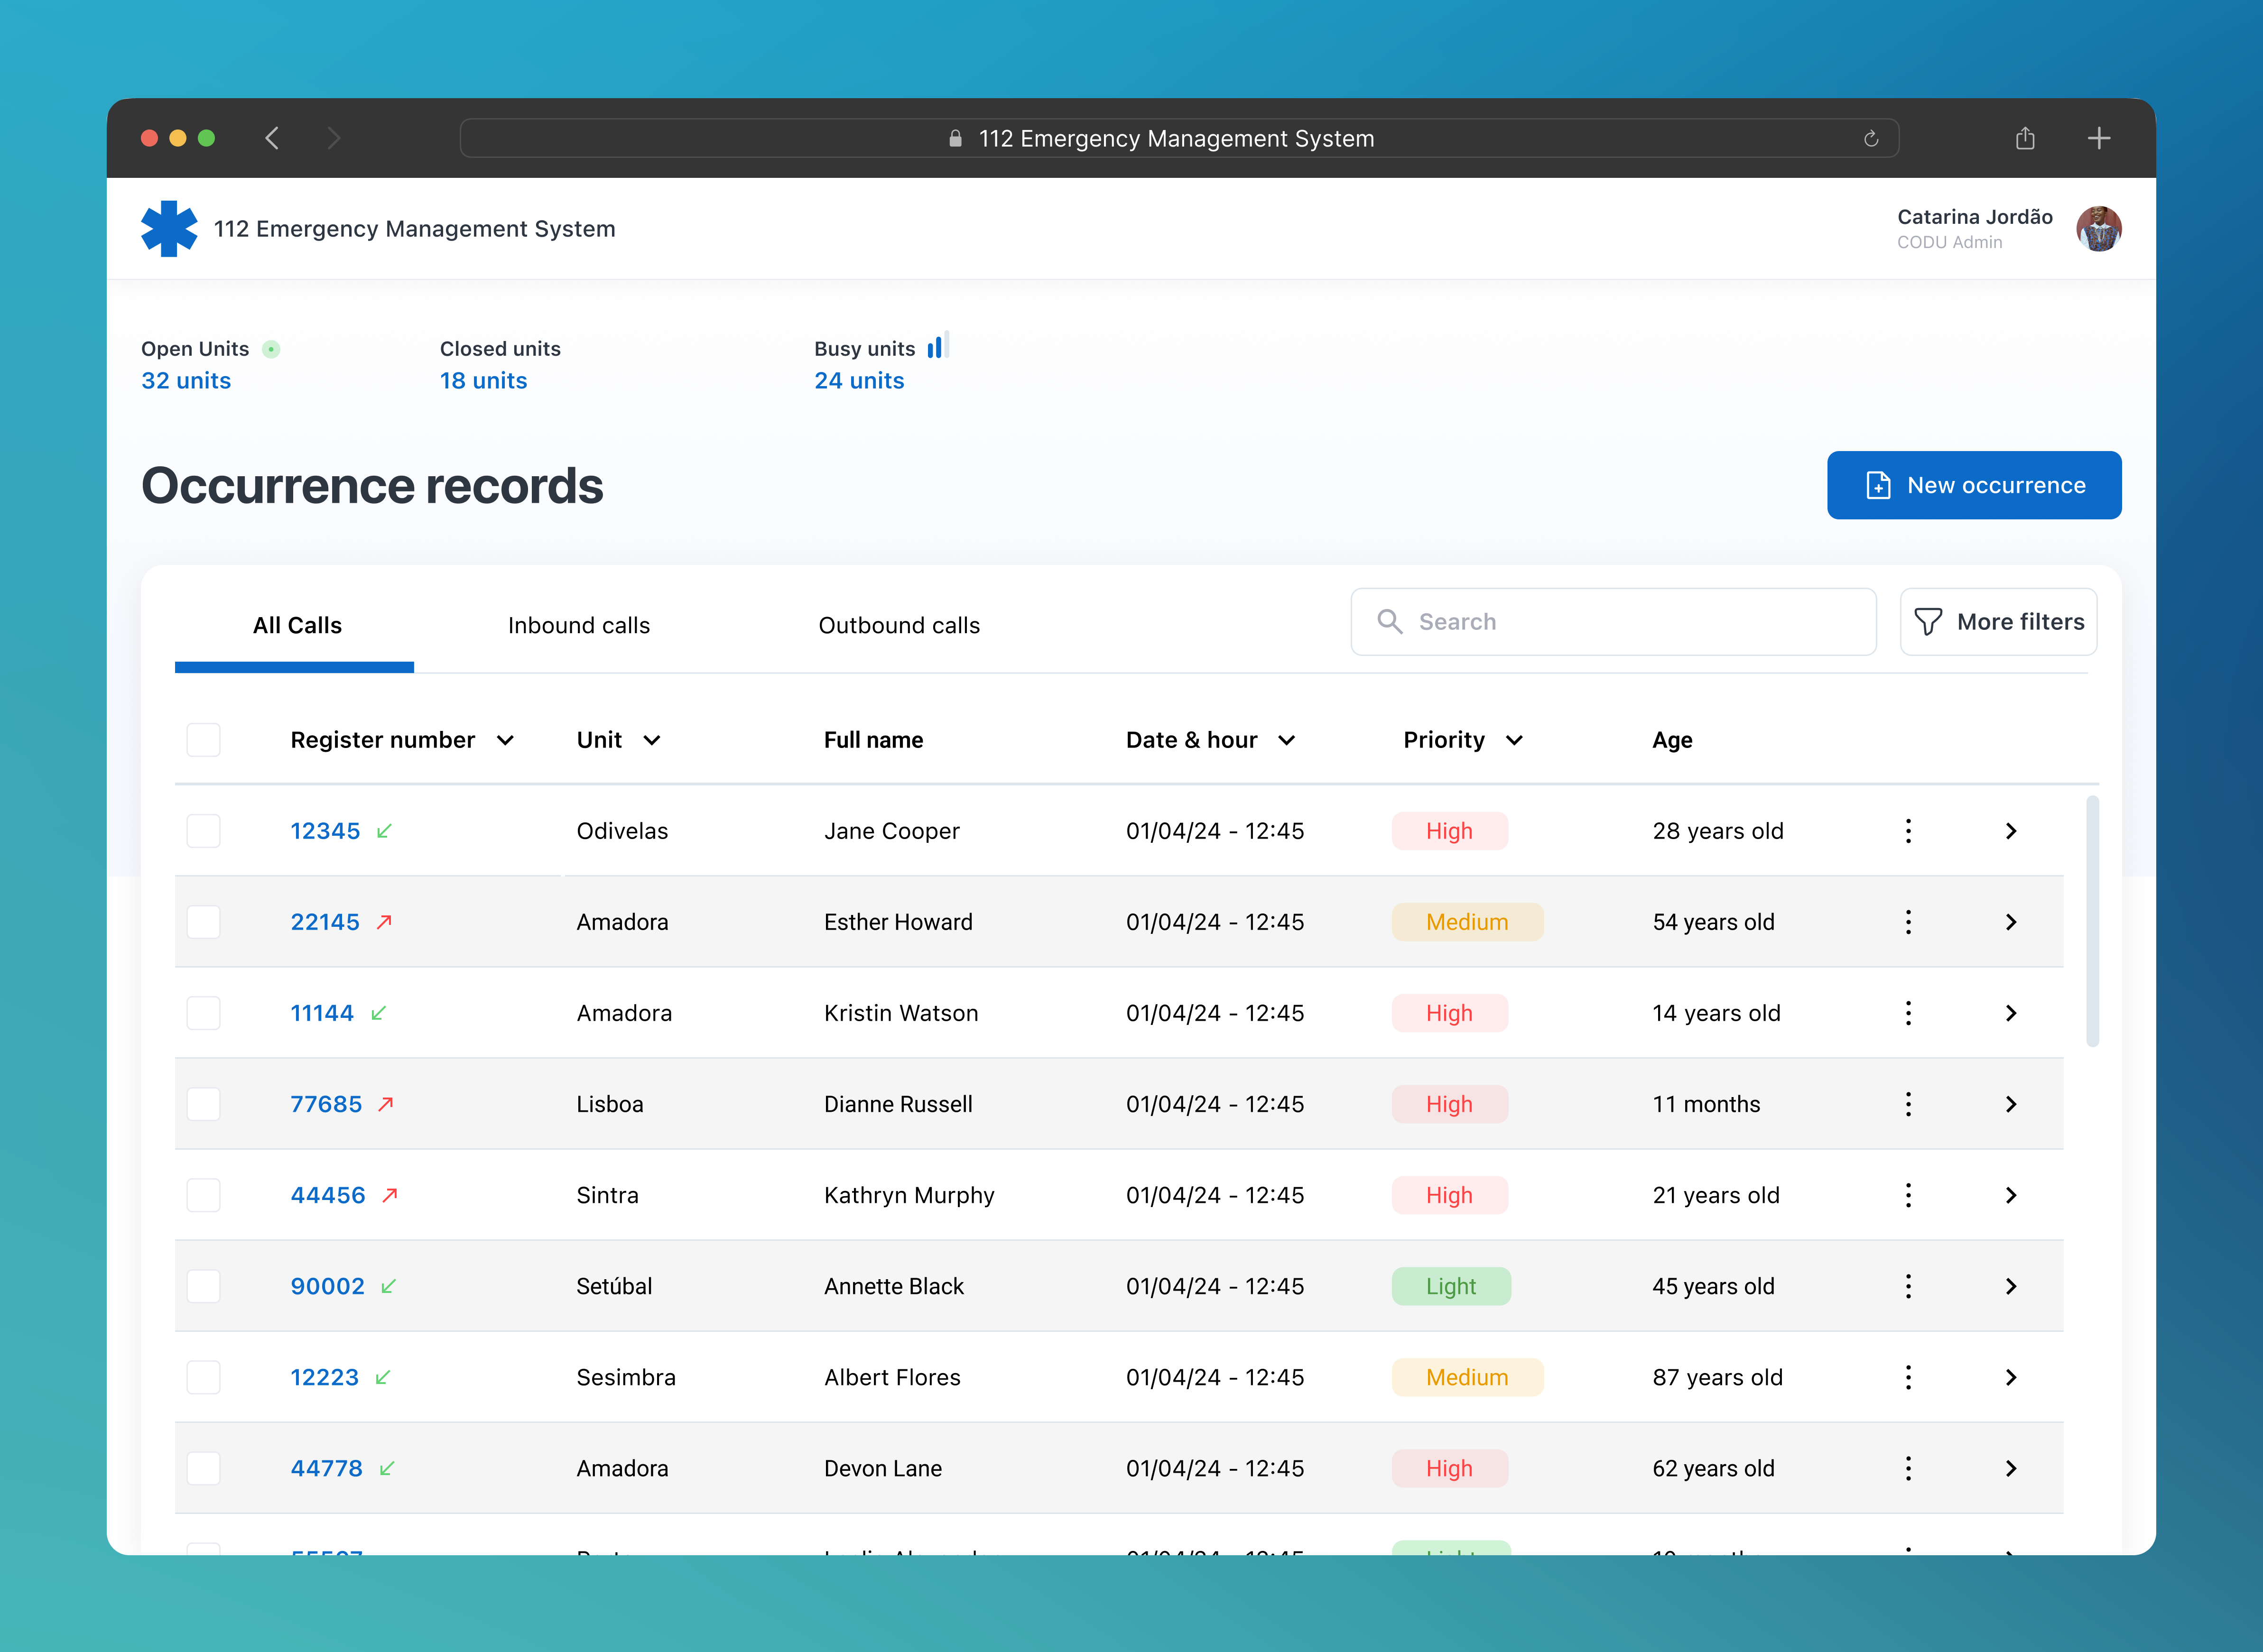Open a new tab with plus icon

point(2099,138)
